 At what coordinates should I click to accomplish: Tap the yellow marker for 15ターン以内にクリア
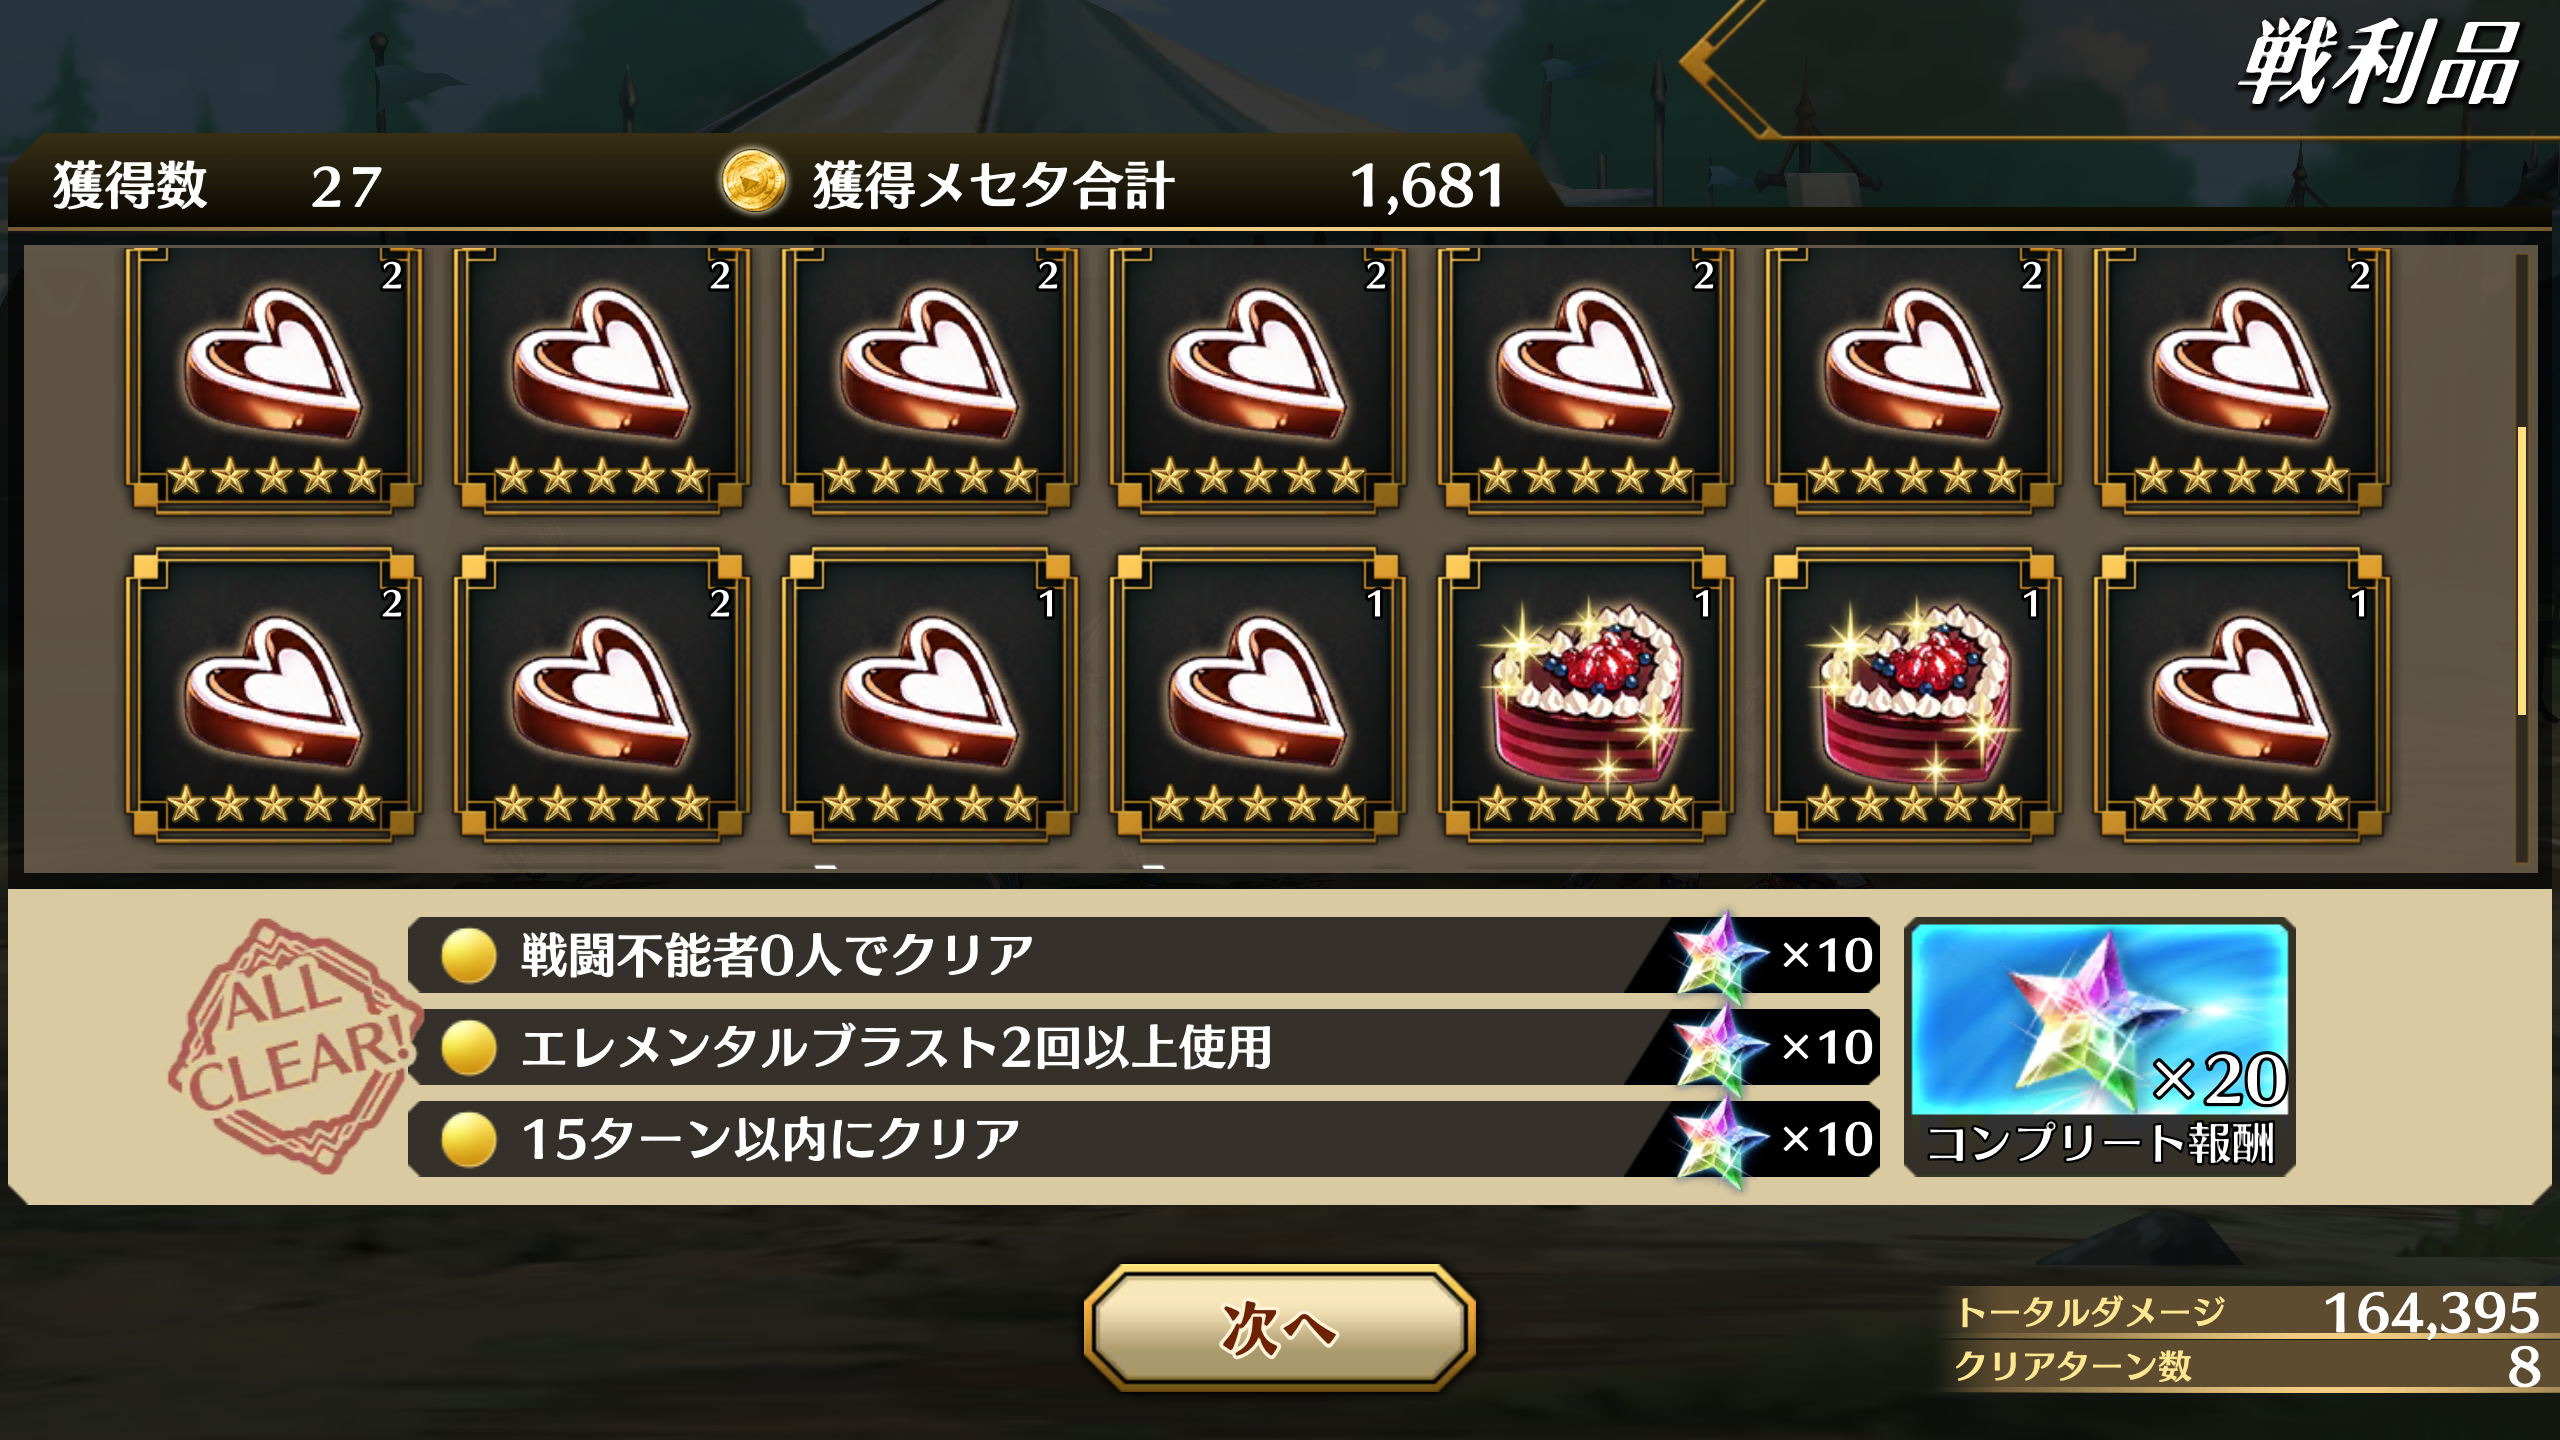469,1140
